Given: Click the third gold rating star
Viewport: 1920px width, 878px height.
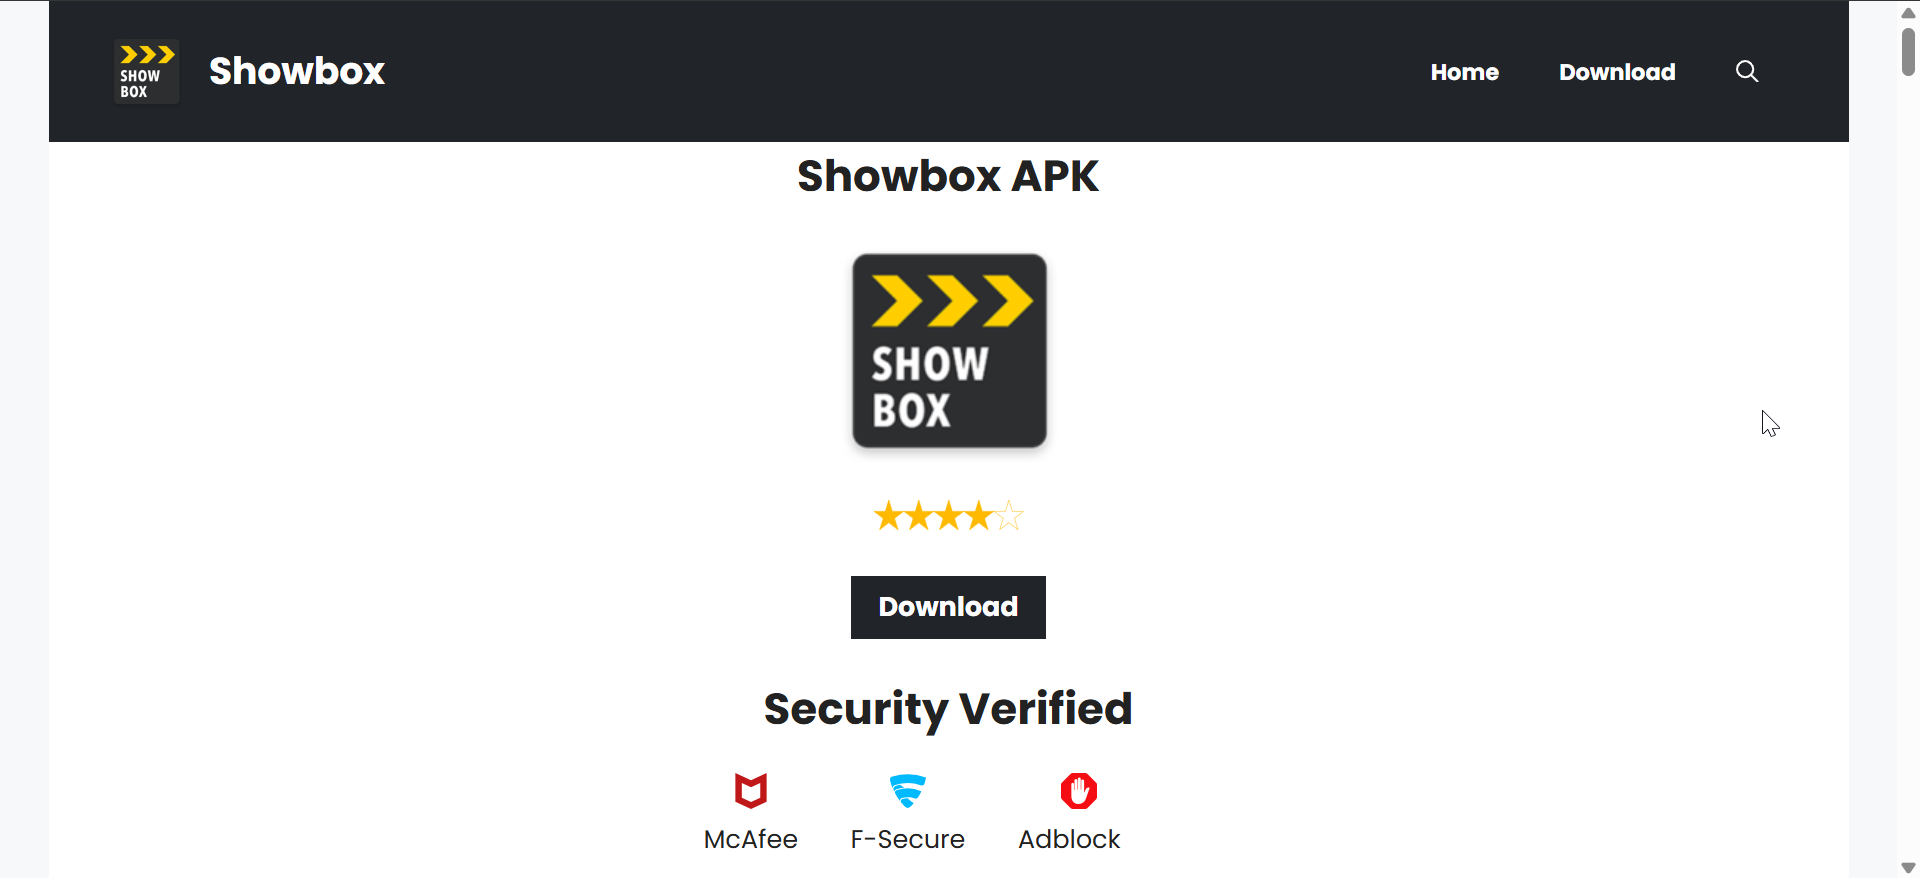Looking at the screenshot, I should tap(948, 516).
